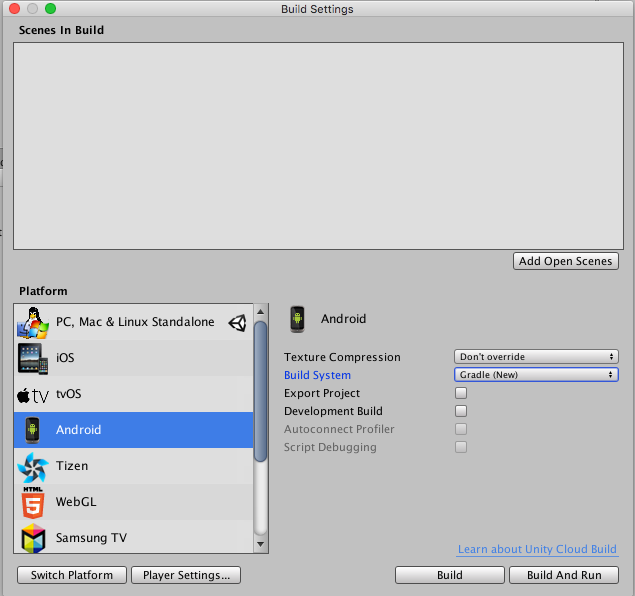Select the tvOS Apple TV icon
Viewport: 635px width, 596px height.
click(32, 394)
